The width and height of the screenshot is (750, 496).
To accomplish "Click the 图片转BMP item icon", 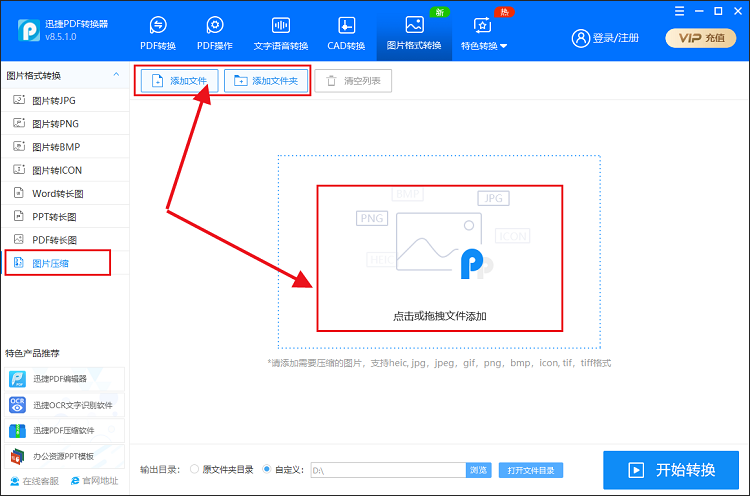I will (x=19, y=146).
